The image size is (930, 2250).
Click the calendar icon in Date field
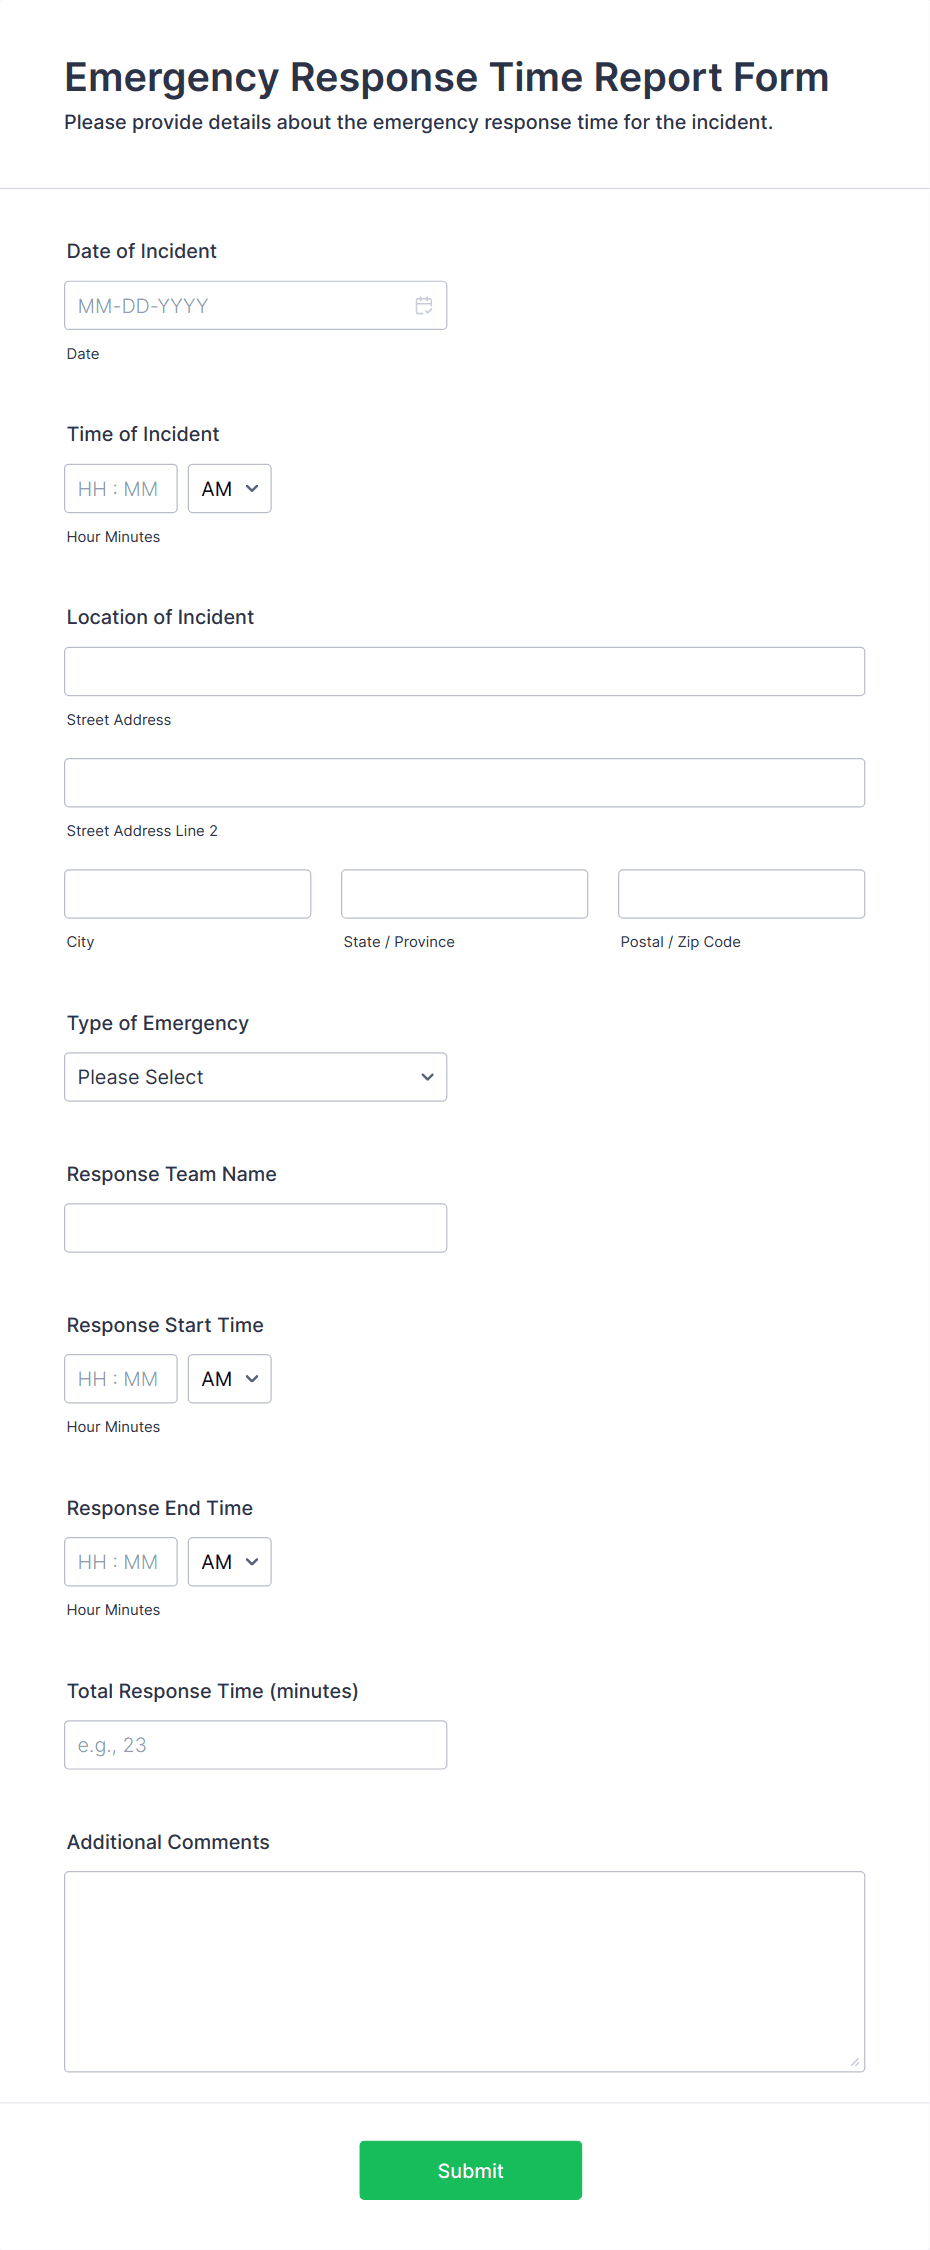coord(424,306)
